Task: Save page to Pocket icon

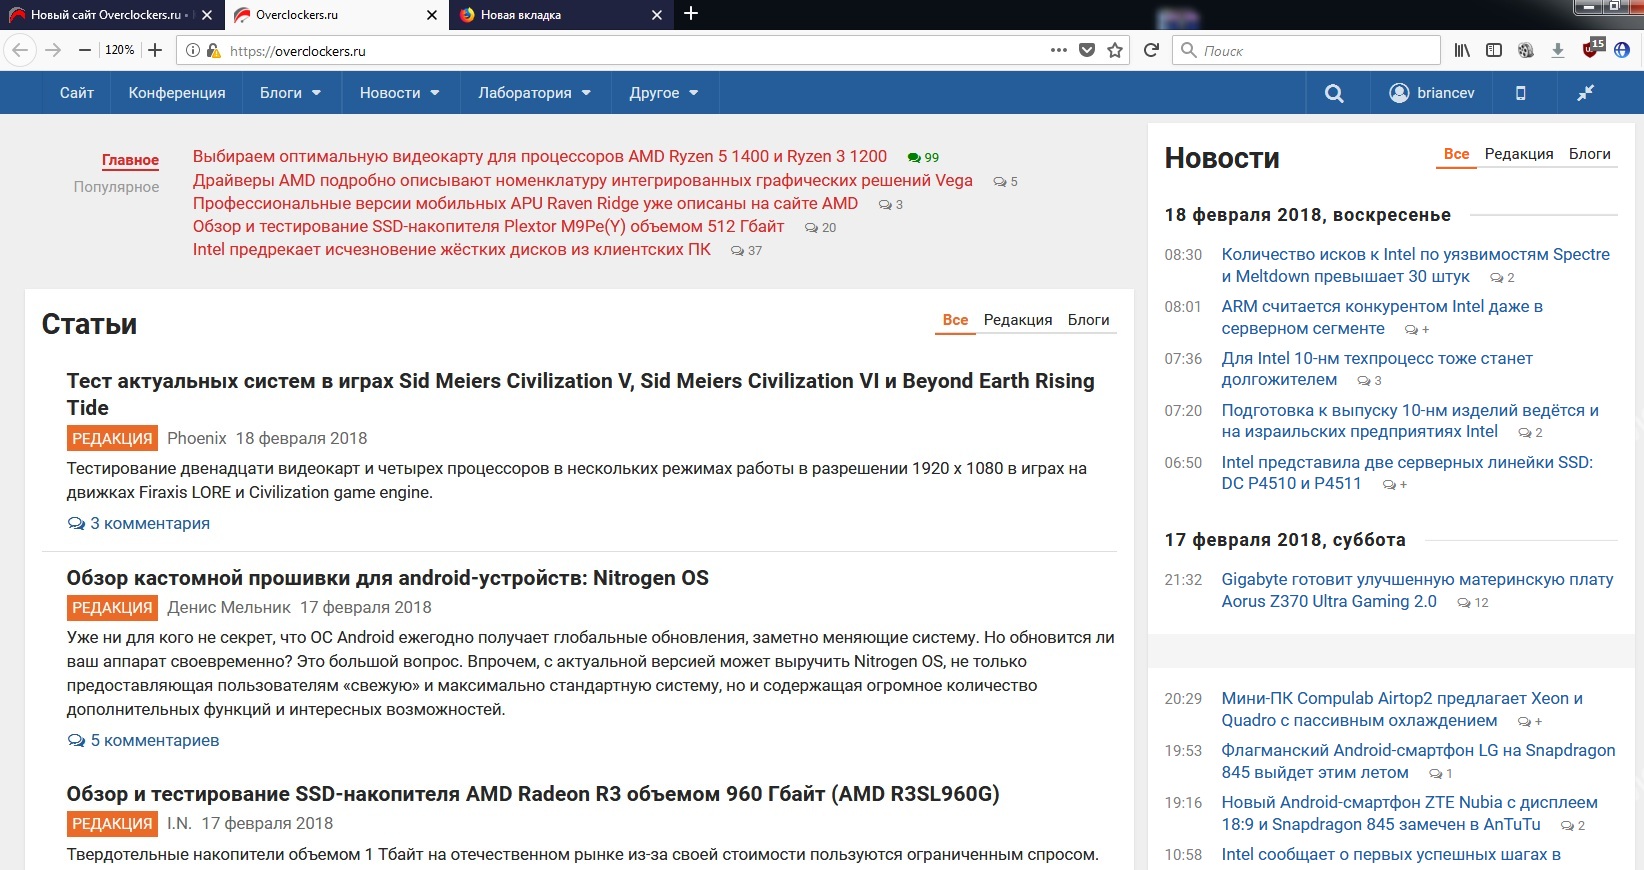Action: (1087, 50)
